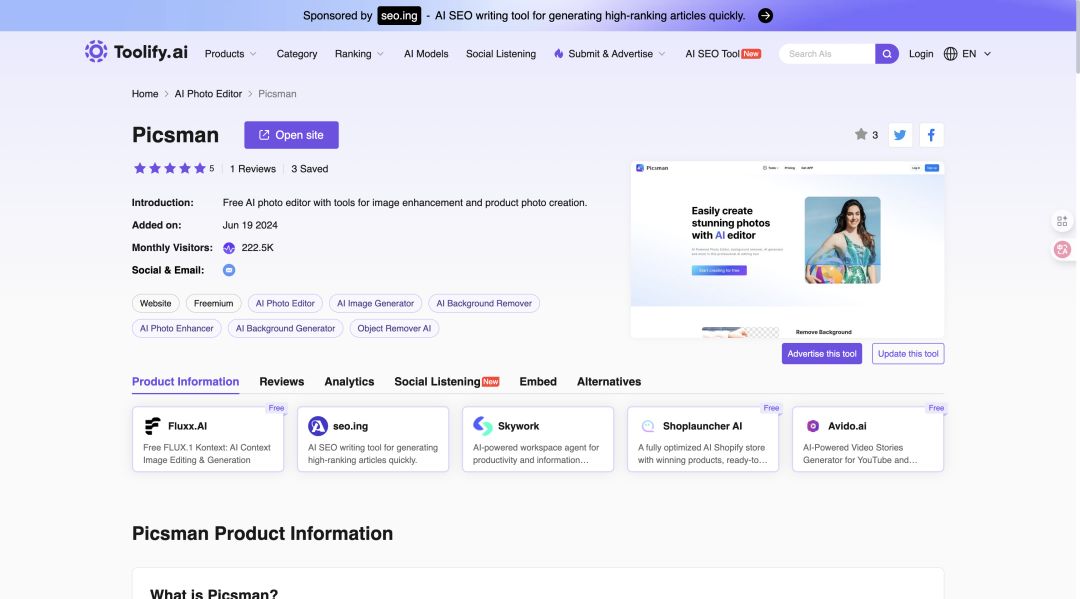This screenshot has width=1080, height=599.
Task: Share Picsman on Facebook
Action: [x=931, y=135]
